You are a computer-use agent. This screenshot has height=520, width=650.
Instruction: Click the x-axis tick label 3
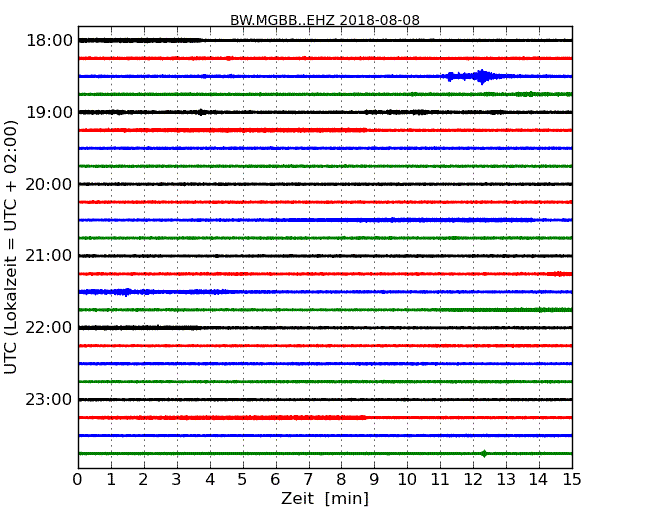tap(177, 480)
